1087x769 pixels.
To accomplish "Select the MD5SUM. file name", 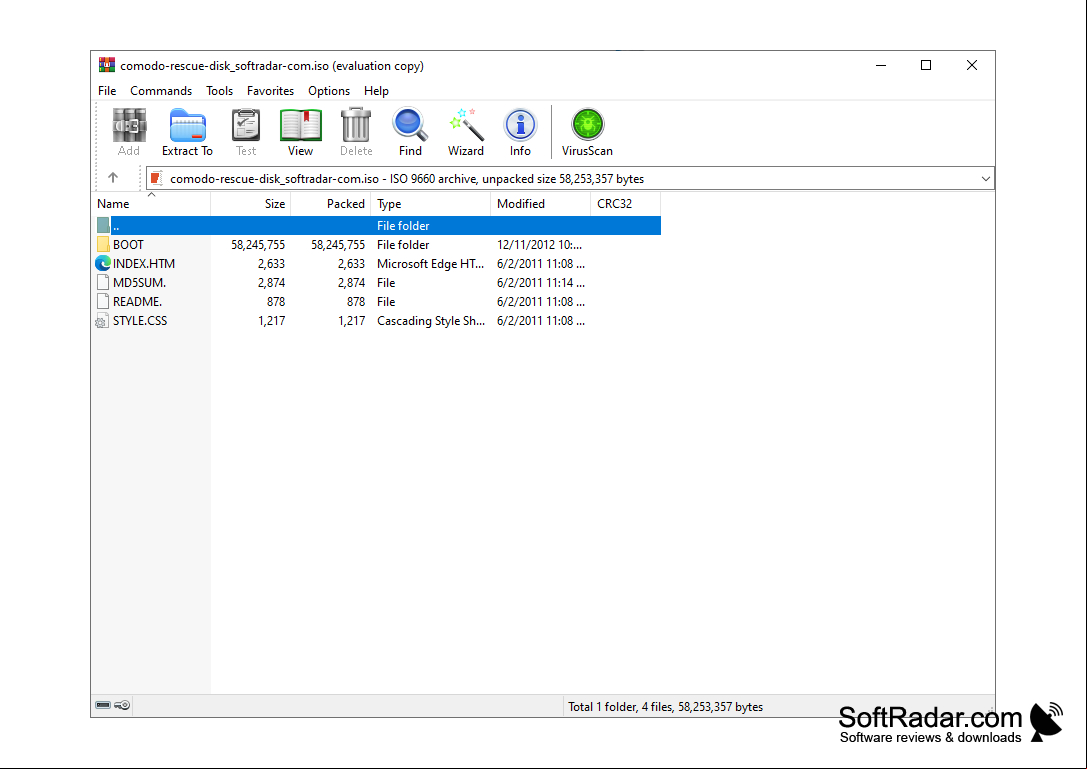I will point(139,283).
